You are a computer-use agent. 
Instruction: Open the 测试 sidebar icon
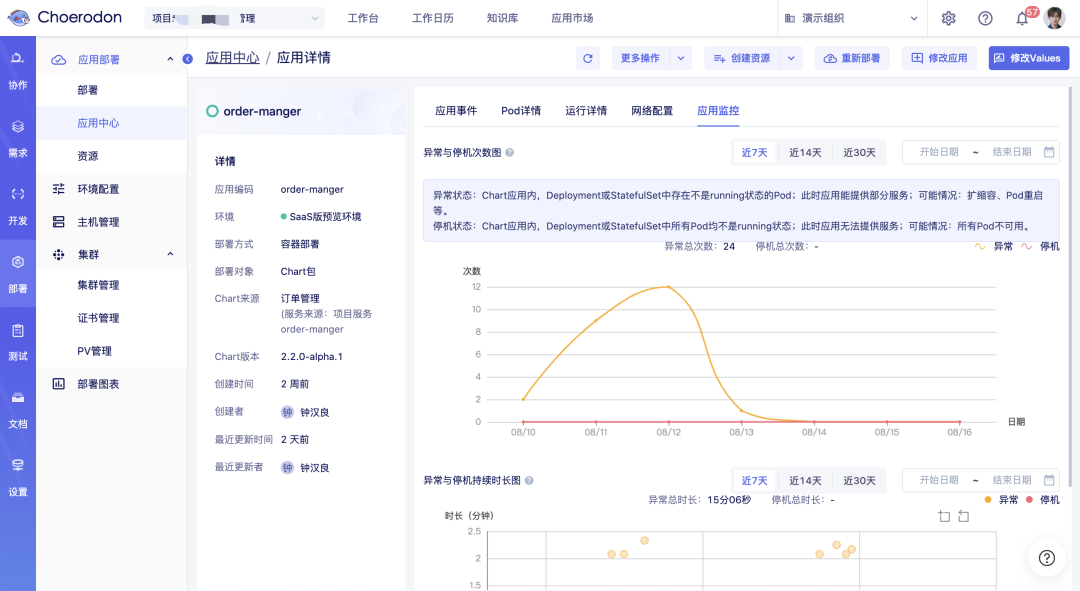pyautogui.click(x=18, y=342)
